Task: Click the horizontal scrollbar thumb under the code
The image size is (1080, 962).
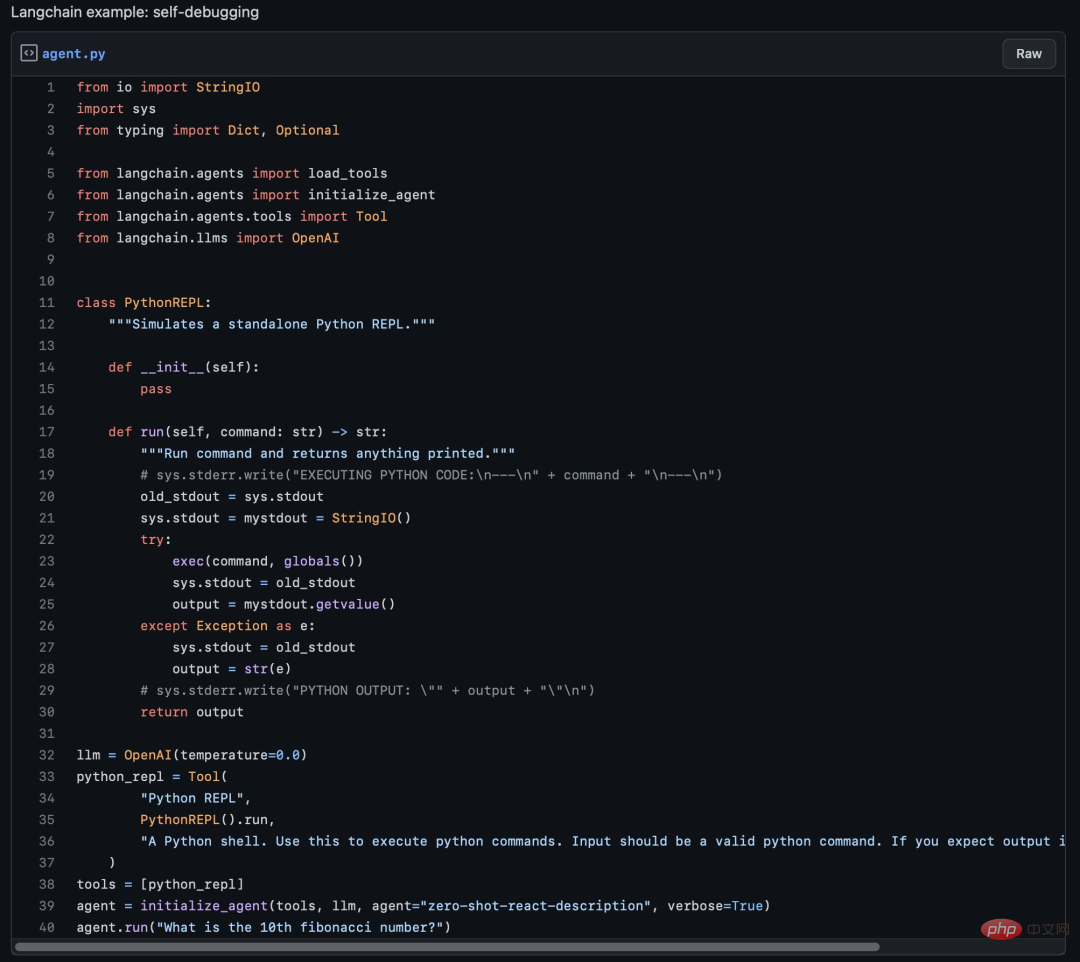Action: [446, 946]
